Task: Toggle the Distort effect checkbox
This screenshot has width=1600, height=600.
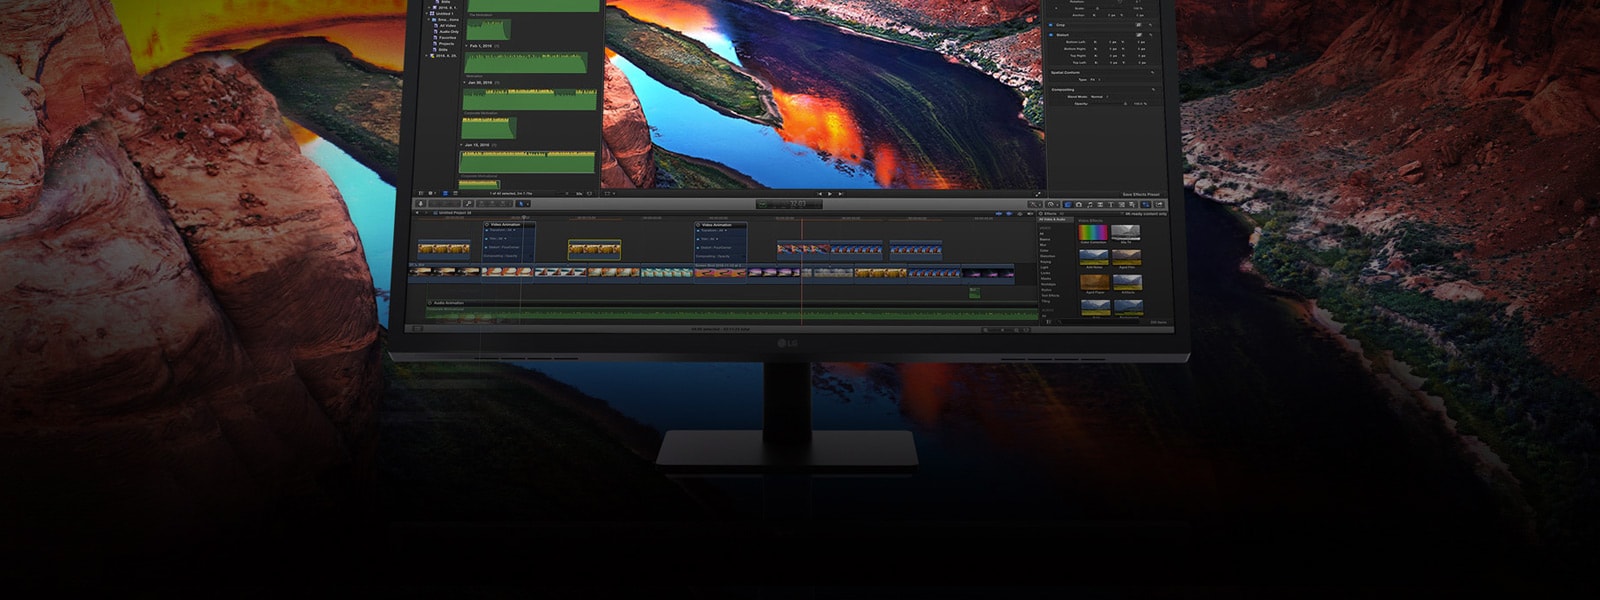Action: click(1050, 35)
